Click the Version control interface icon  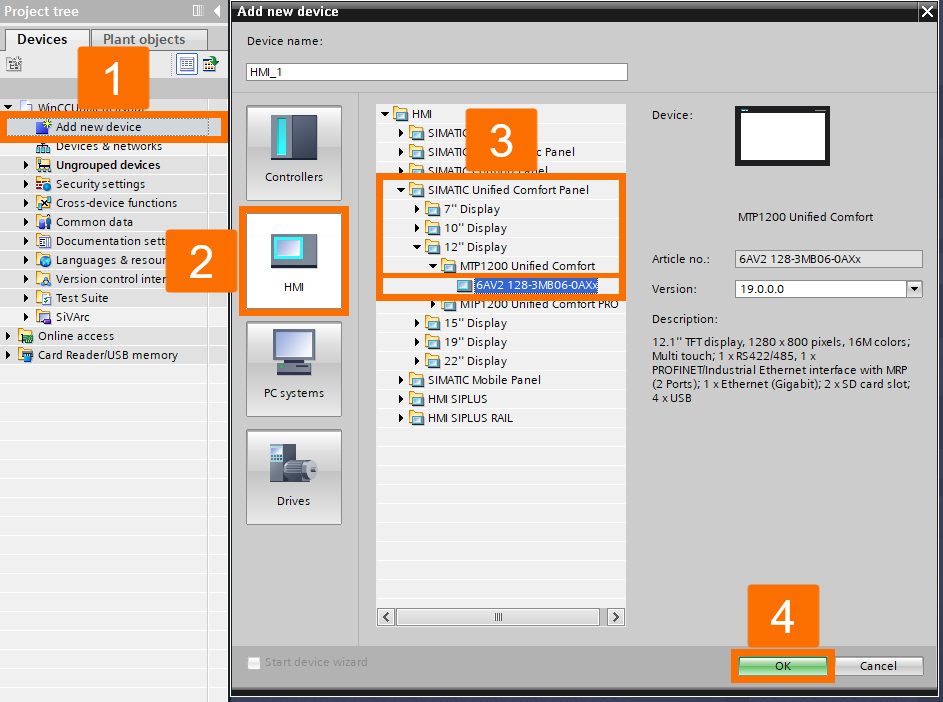click(43, 279)
